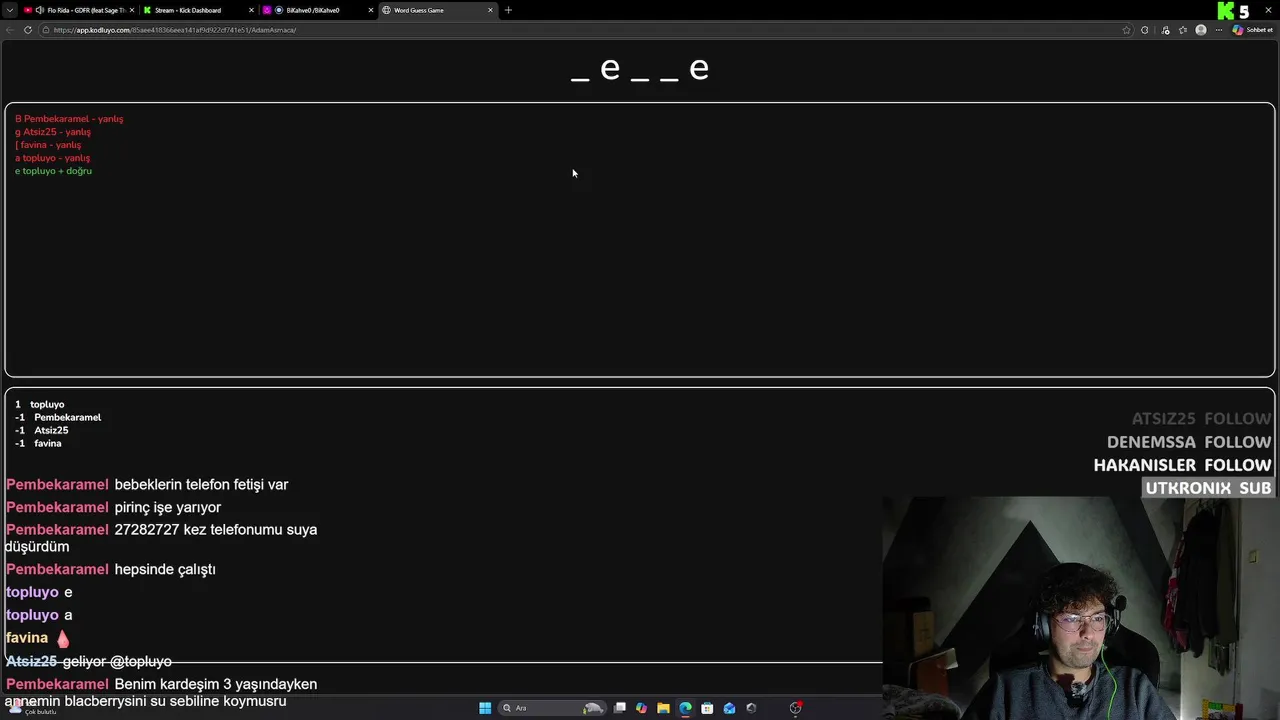The height and width of the screenshot is (720, 1280).
Task: Click the hangman word "_ e _ _ e"
Action: (x=640, y=69)
